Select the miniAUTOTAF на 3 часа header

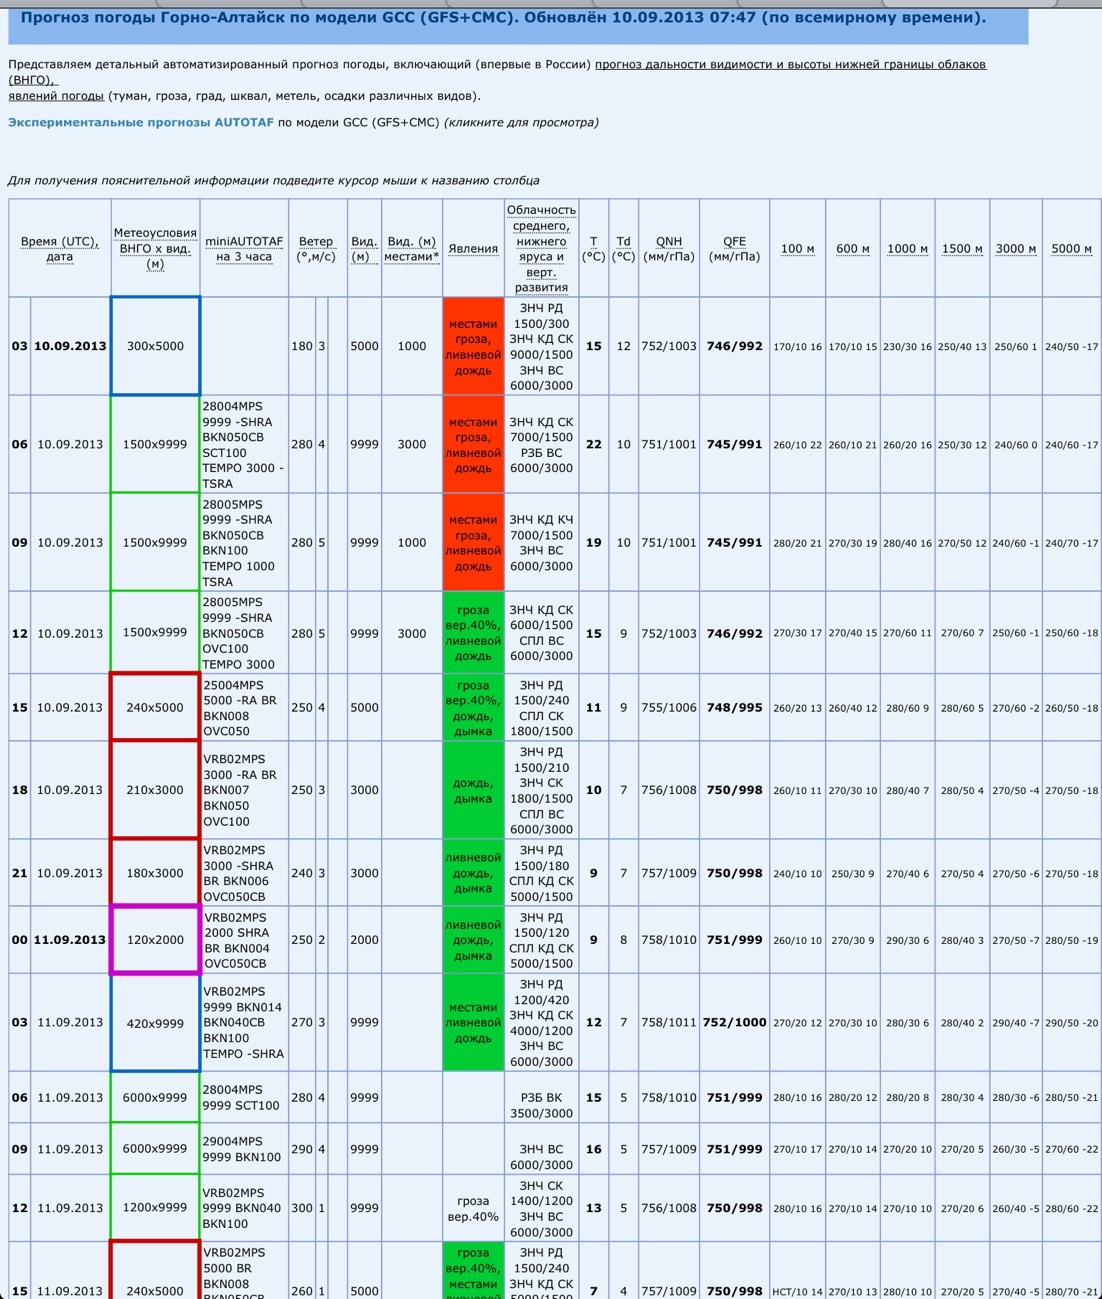244,249
